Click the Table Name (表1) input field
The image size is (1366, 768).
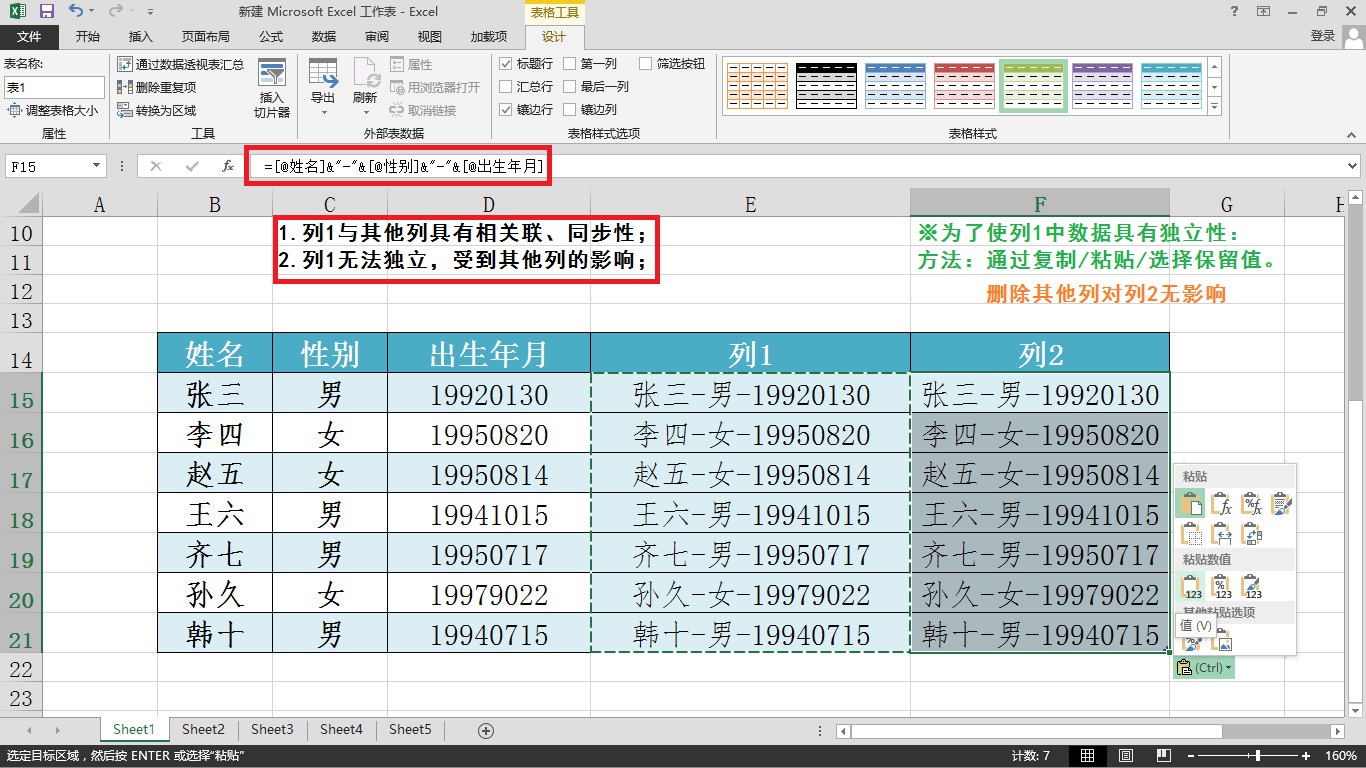click(x=53, y=88)
